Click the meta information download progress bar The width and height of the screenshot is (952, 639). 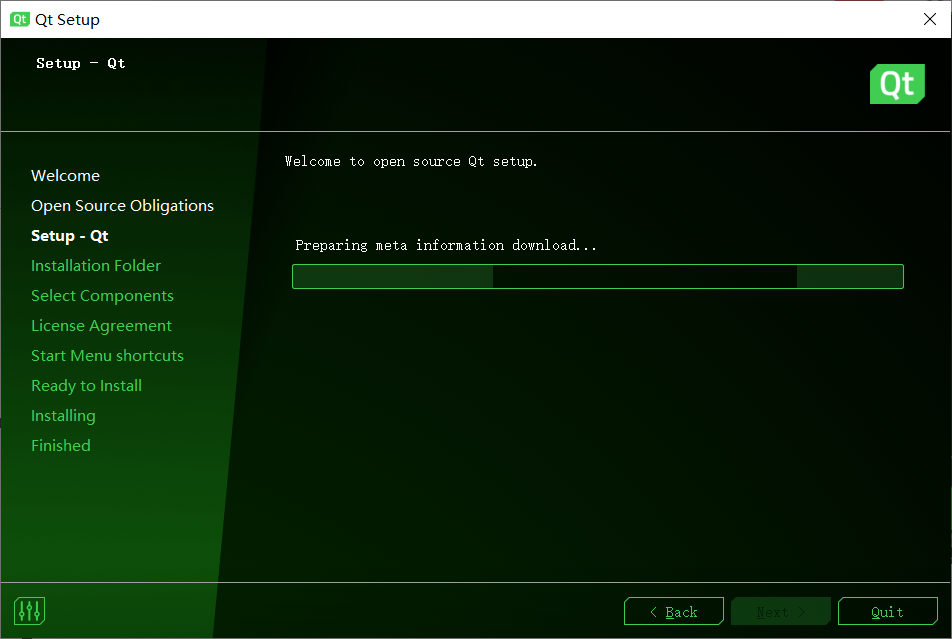click(x=597, y=276)
